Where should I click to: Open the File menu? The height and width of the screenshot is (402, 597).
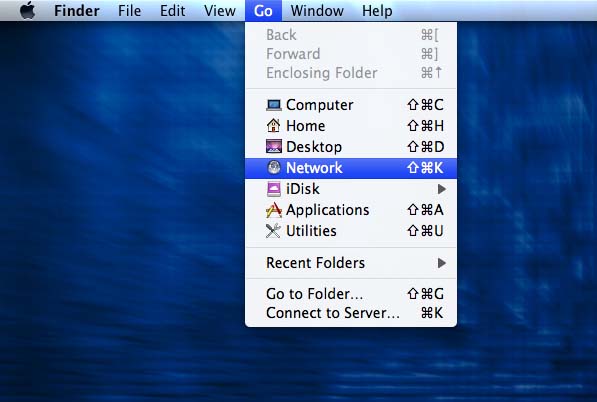click(x=129, y=11)
